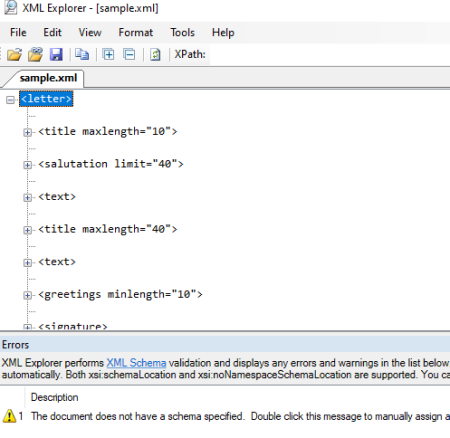This screenshot has height=438, width=450.
Task: Open the Format menu
Action: tap(136, 33)
